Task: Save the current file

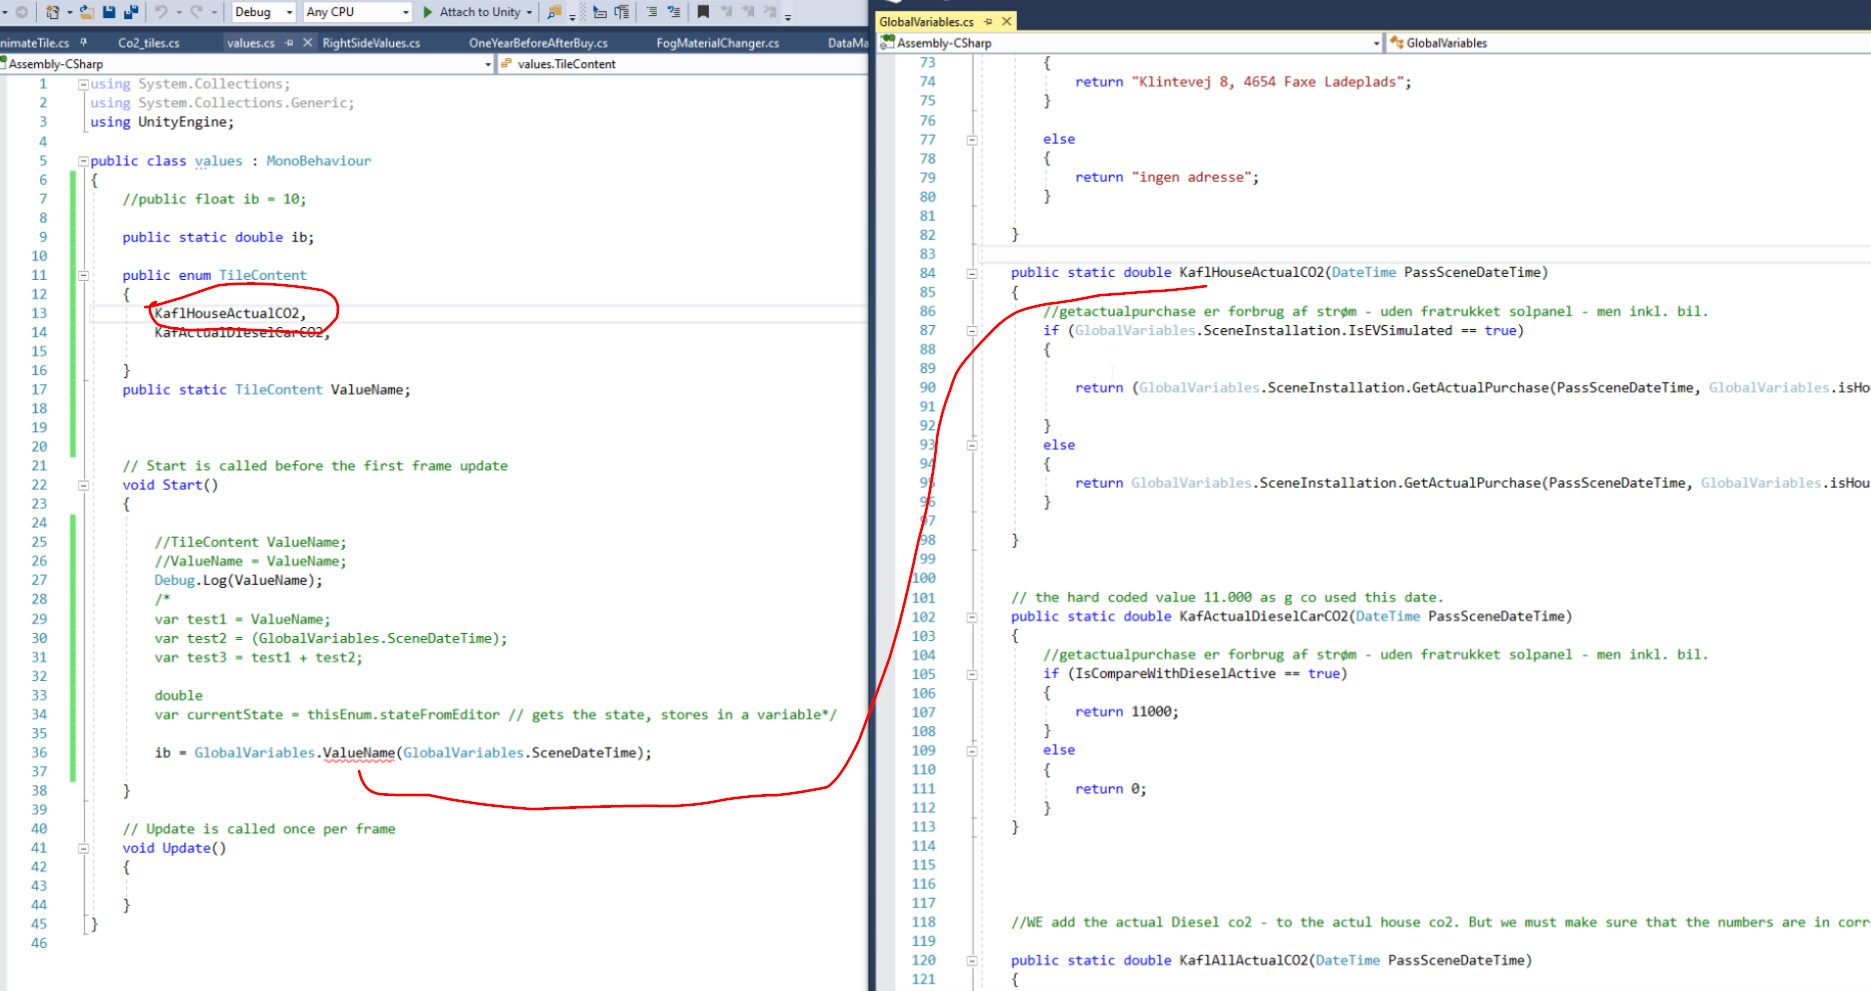Action: click(108, 12)
